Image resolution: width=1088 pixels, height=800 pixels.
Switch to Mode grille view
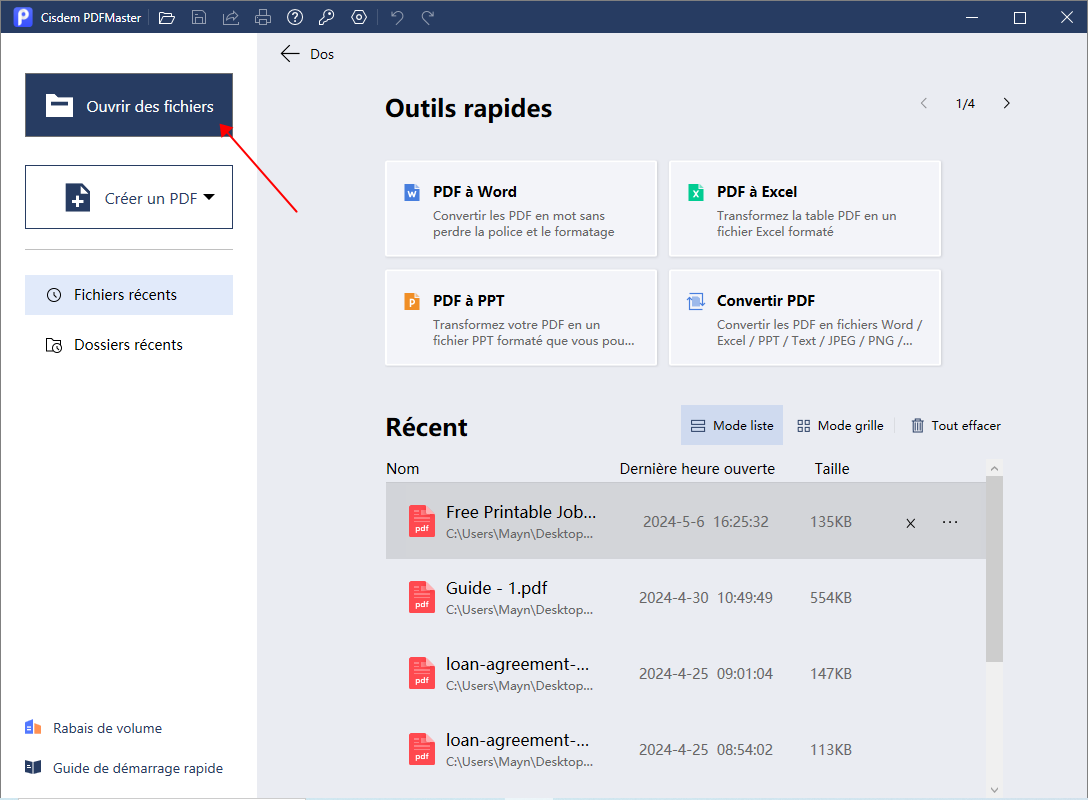pyautogui.click(x=840, y=425)
